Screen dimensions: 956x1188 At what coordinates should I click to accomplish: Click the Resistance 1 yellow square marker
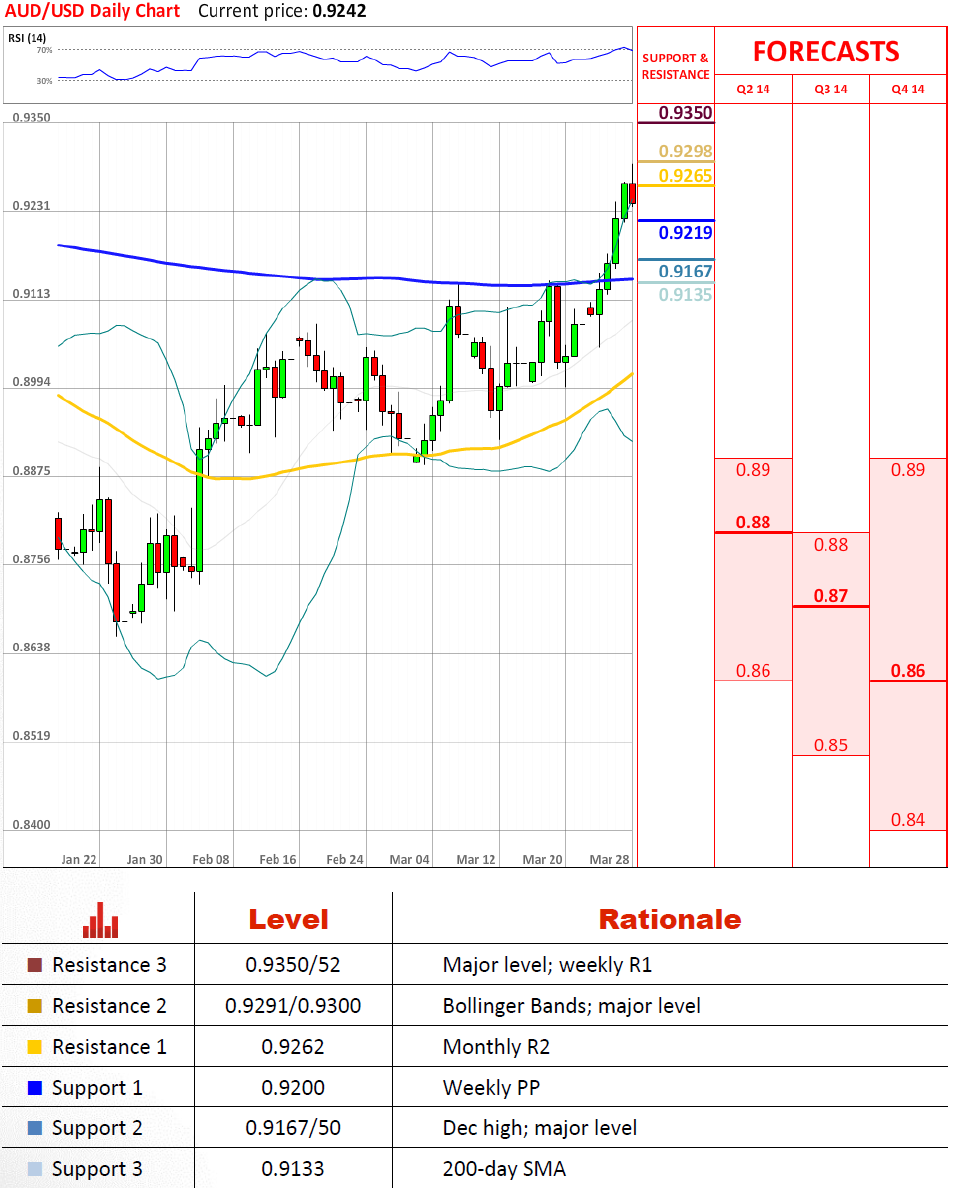point(35,1047)
